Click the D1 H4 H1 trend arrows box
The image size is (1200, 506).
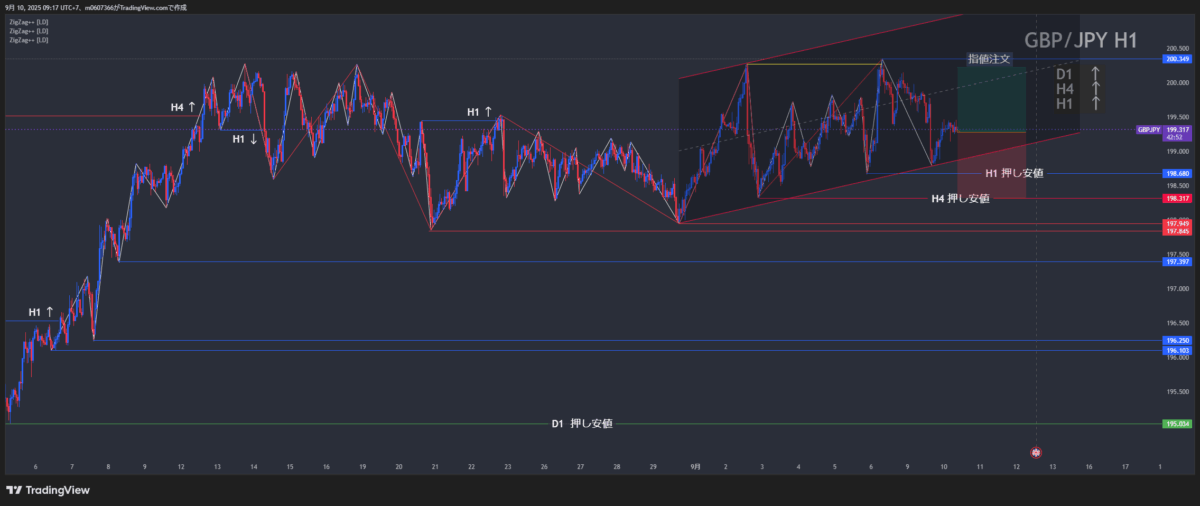1079,89
